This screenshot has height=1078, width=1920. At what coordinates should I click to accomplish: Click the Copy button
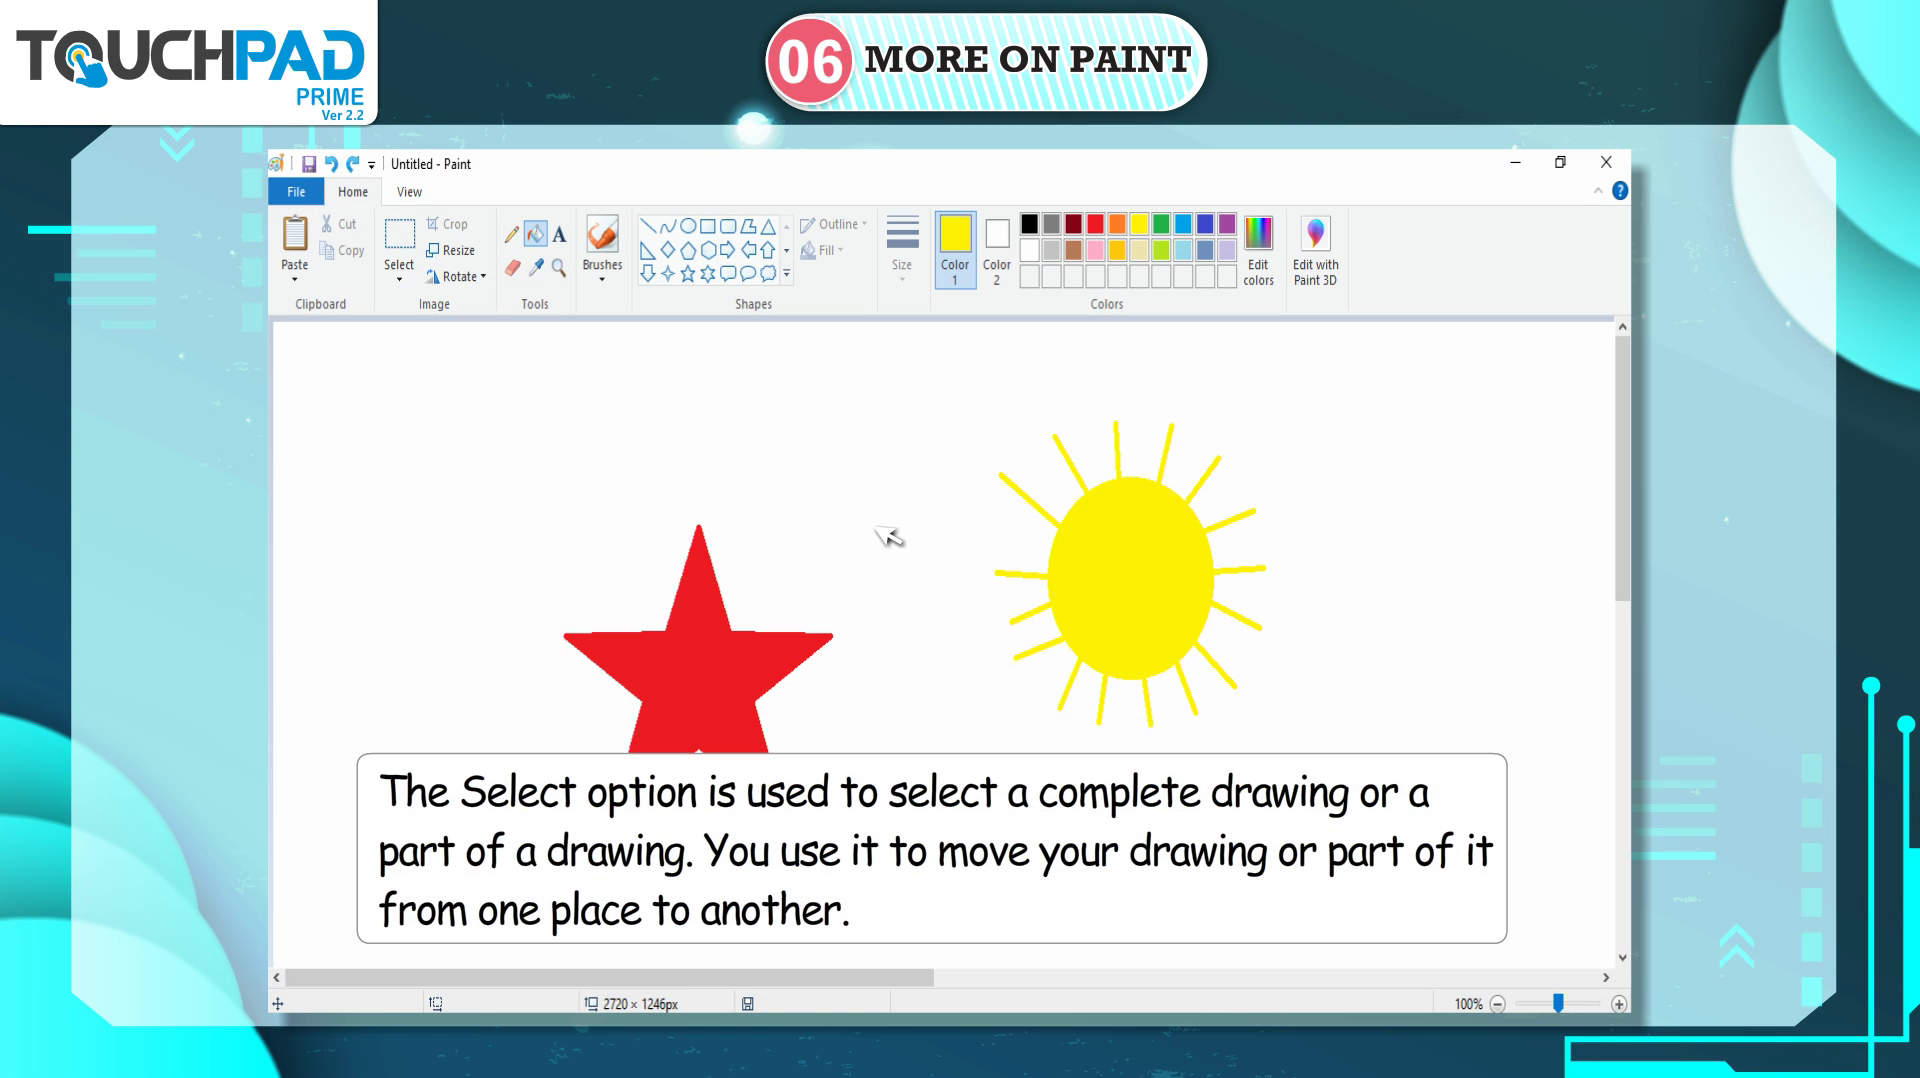(342, 251)
